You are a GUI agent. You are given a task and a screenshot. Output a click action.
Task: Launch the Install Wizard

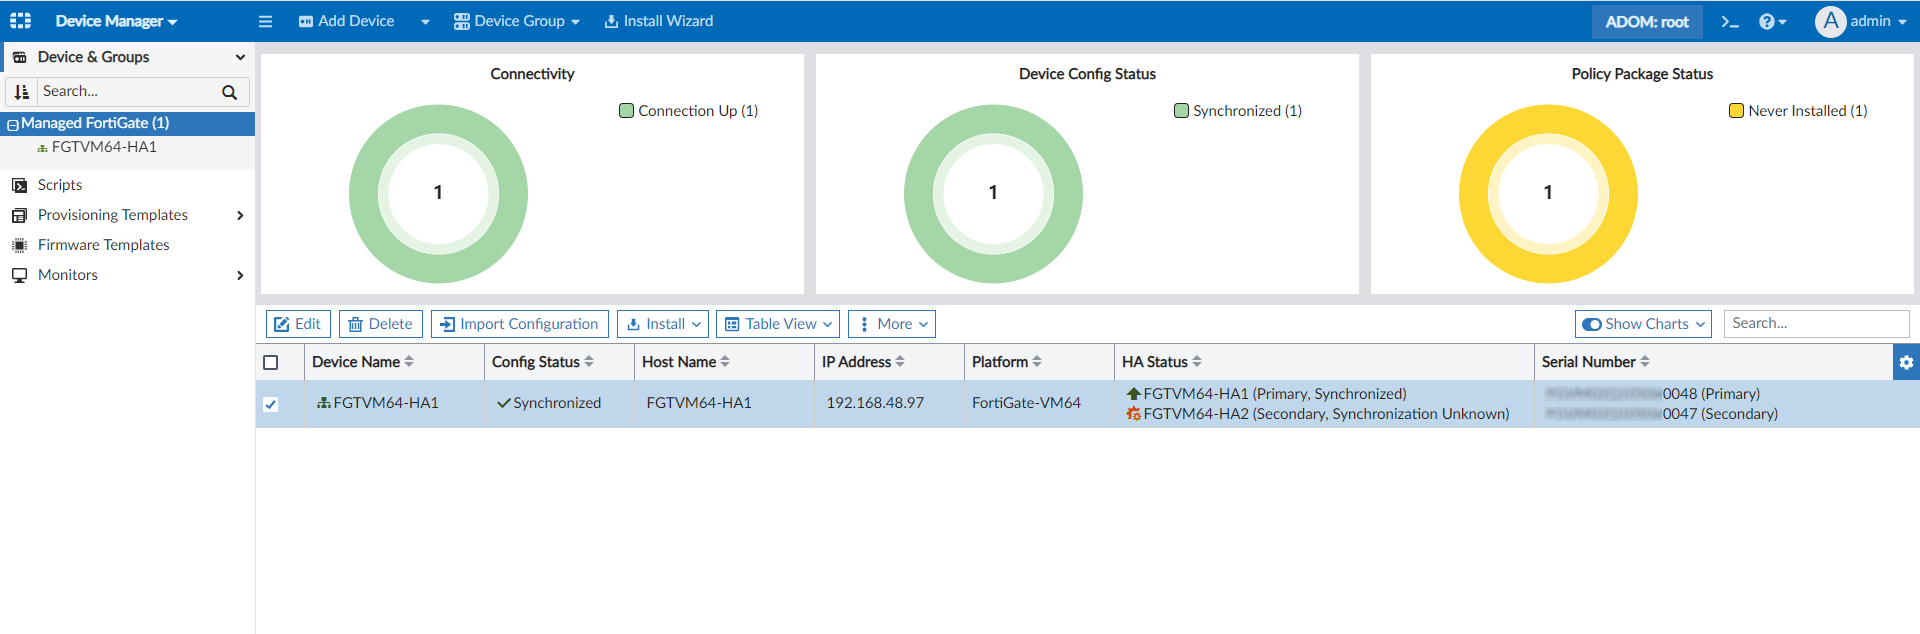(x=659, y=21)
